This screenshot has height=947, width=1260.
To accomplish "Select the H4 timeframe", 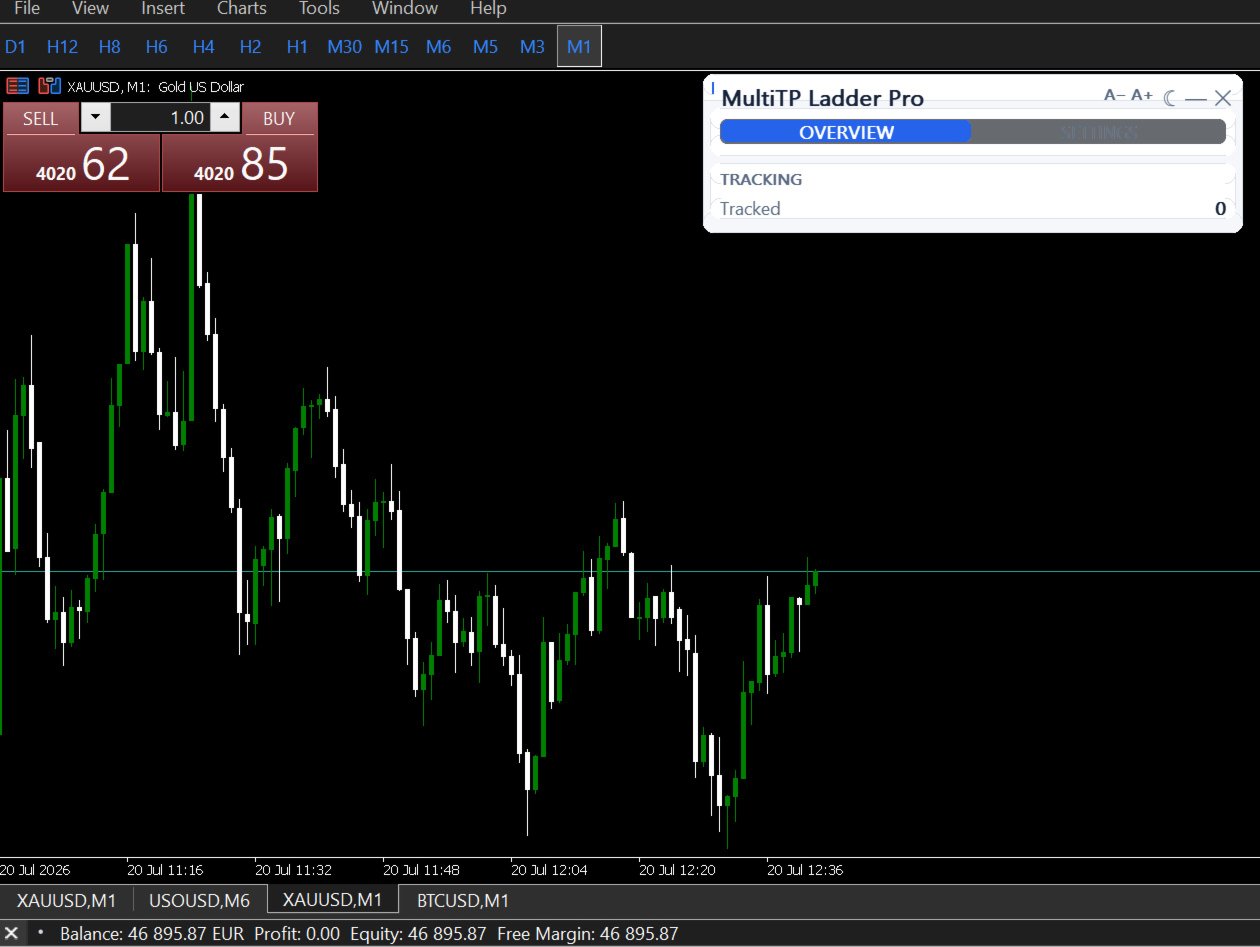I will (x=204, y=46).
